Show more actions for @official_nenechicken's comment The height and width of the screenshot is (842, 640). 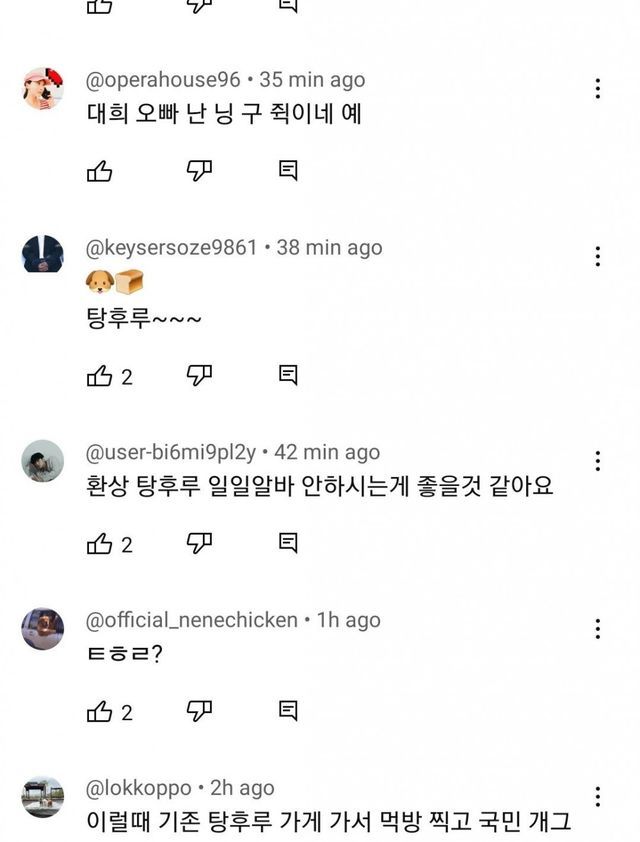(x=597, y=629)
